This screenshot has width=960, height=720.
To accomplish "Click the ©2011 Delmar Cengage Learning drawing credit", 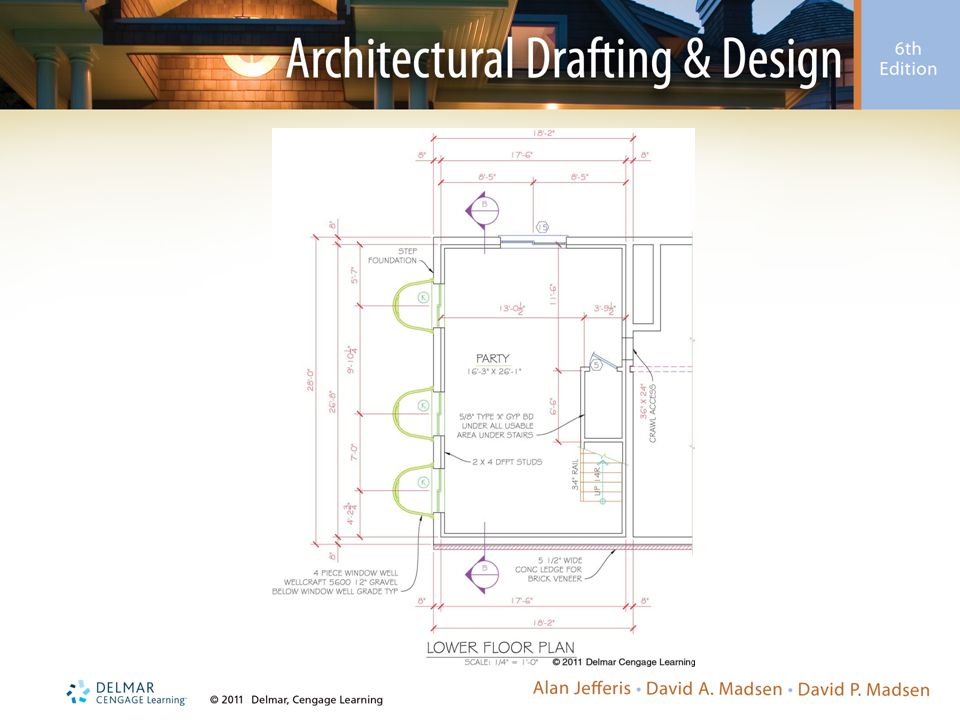I will (x=624, y=662).
